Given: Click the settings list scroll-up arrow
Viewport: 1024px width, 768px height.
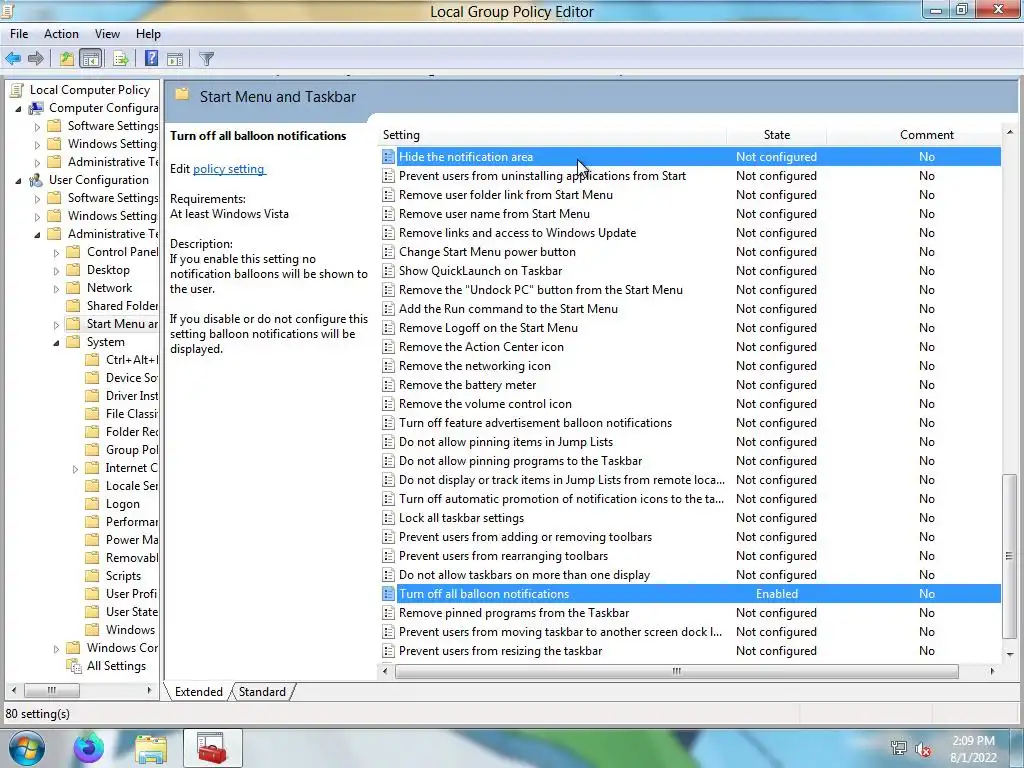Looking at the screenshot, I should click(1009, 133).
